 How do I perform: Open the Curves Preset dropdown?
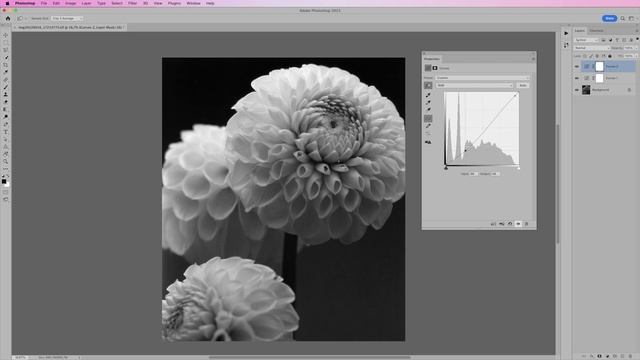(x=482, y=78)
